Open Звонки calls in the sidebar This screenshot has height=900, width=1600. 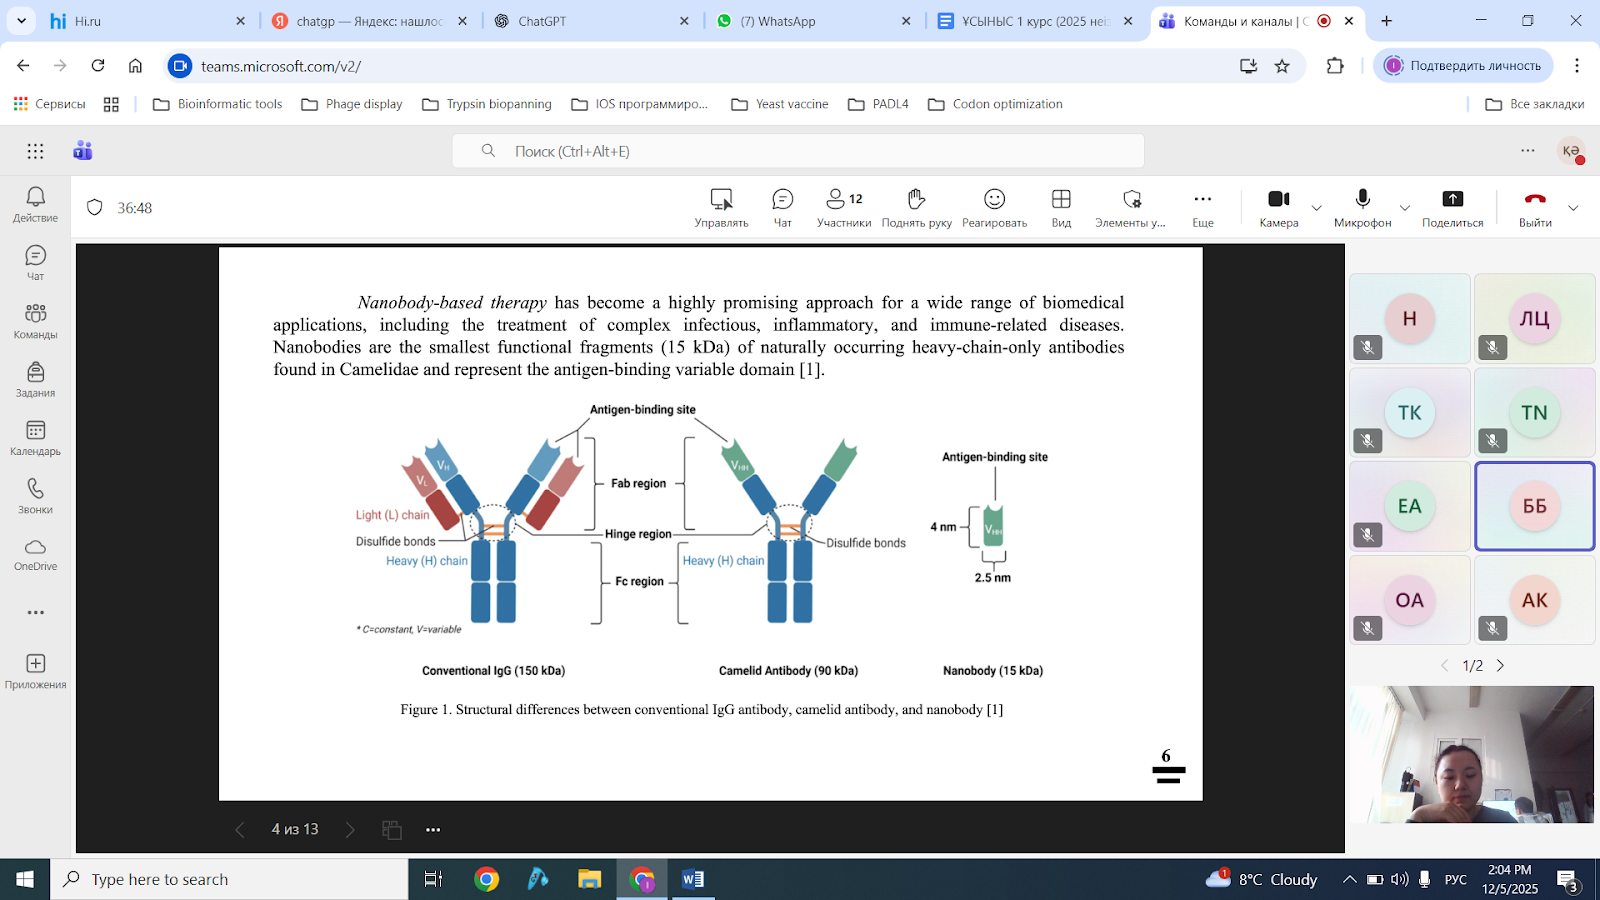click(36, 495)
